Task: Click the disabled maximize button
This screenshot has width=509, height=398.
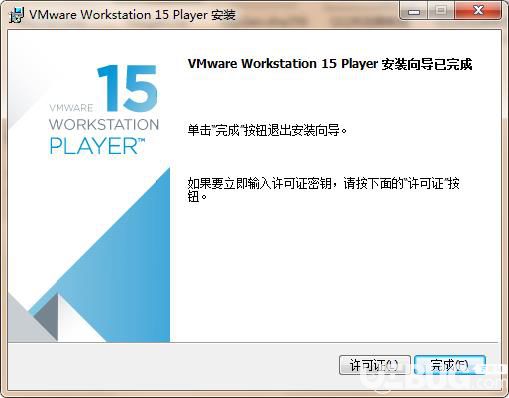Action: point(441,12)
